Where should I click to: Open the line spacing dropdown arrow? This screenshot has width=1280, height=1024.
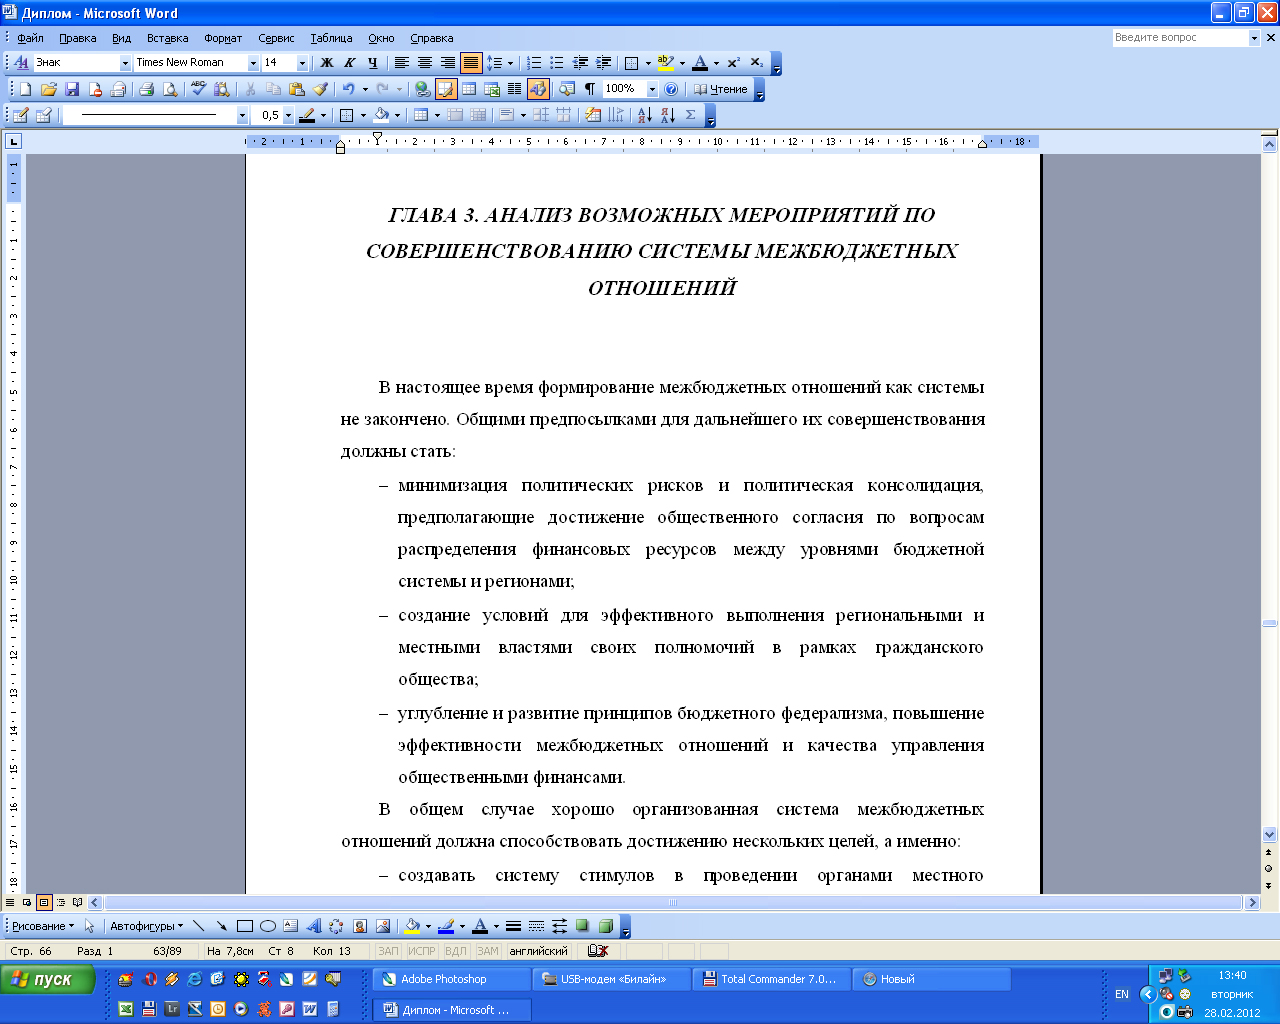click(x=510, y=63)
